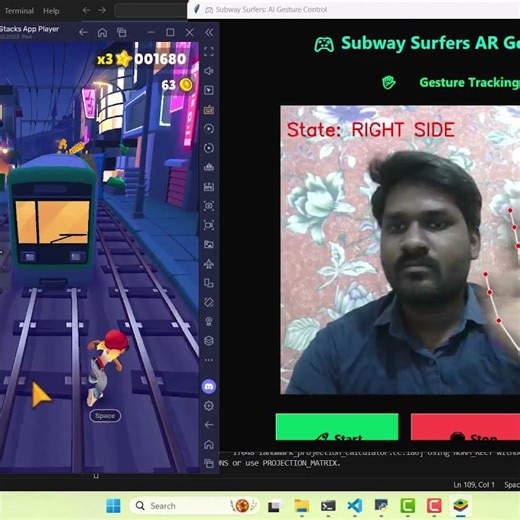Toggle BlueStacks fullscreen mode icon

[209, 52]
